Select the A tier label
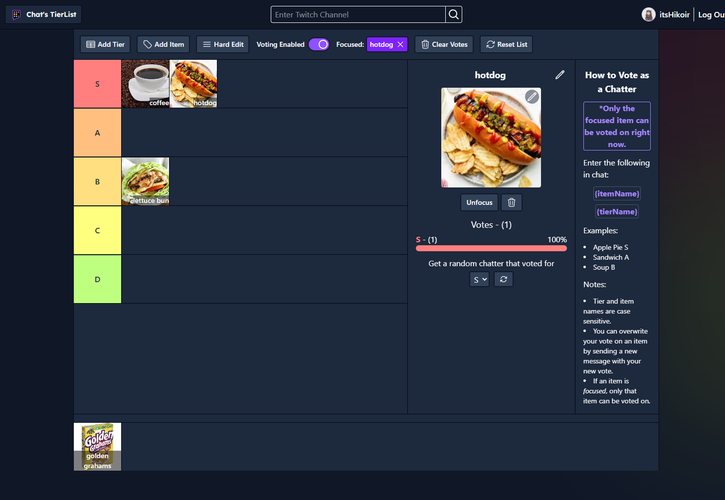Viewport: 725px width, 500px height. pyautogui.click(x=98, y=133)
